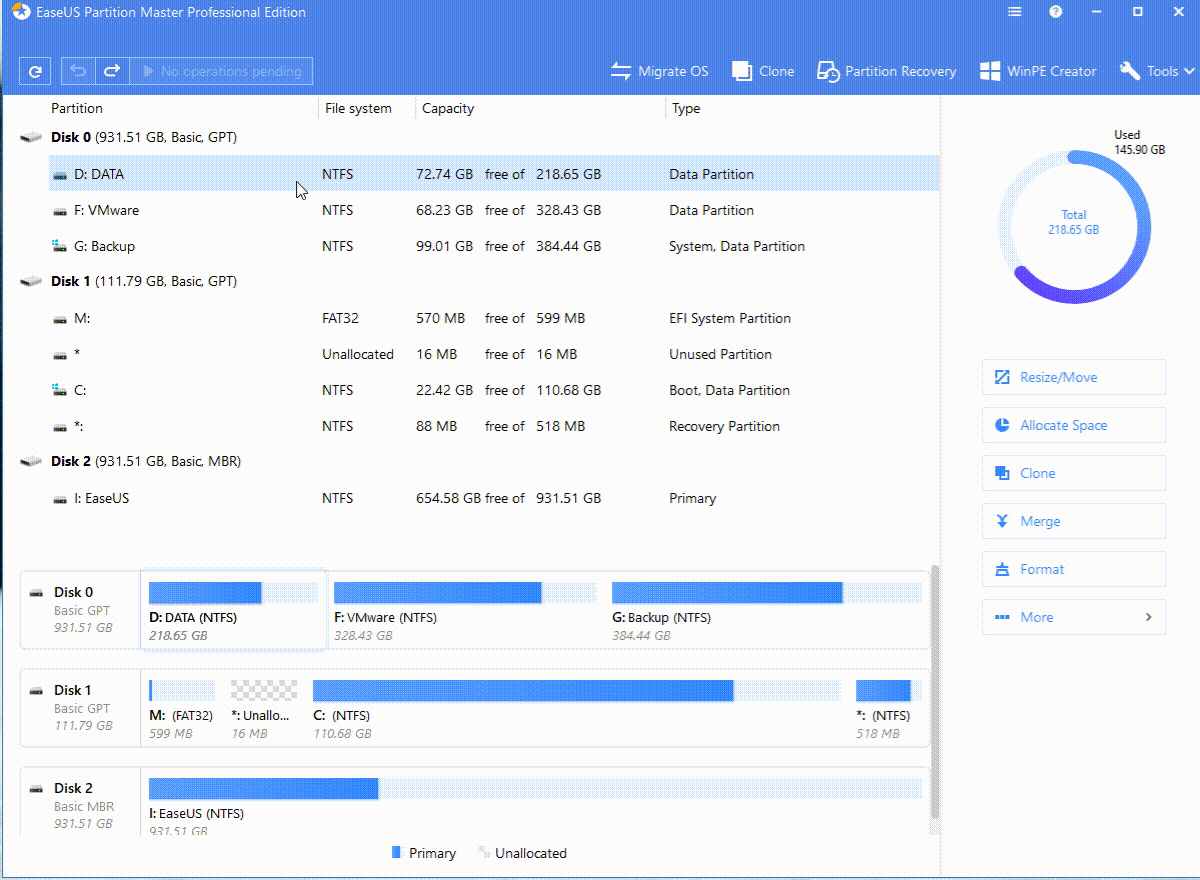Click the disk map vertical scrollbar
This screenshot has width=1200, height=880.
[935, 690]
